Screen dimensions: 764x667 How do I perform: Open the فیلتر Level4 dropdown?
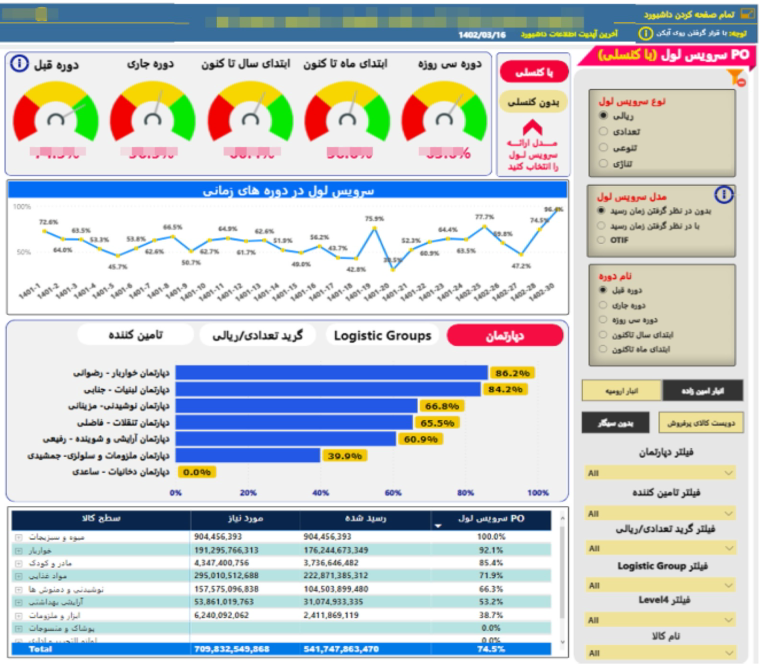point(660,620)
